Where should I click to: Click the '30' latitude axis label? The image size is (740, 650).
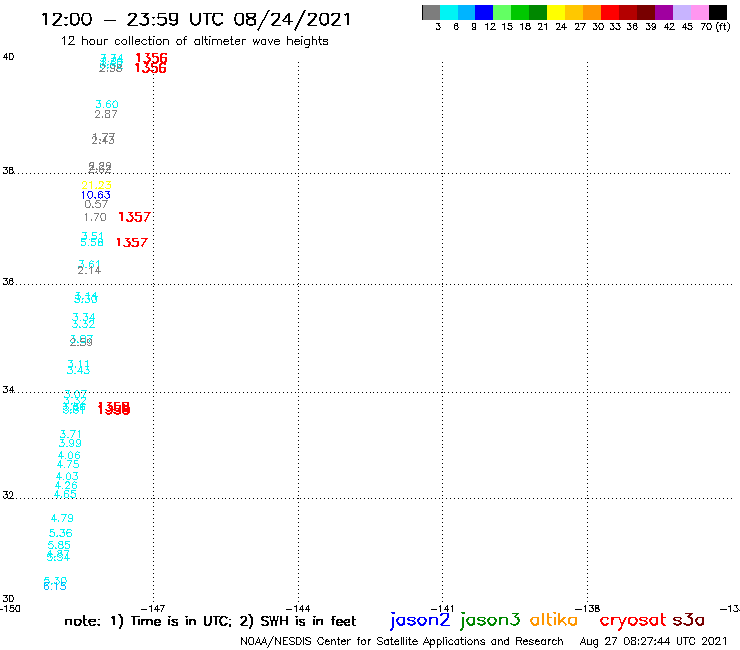[x=8, y=599]
